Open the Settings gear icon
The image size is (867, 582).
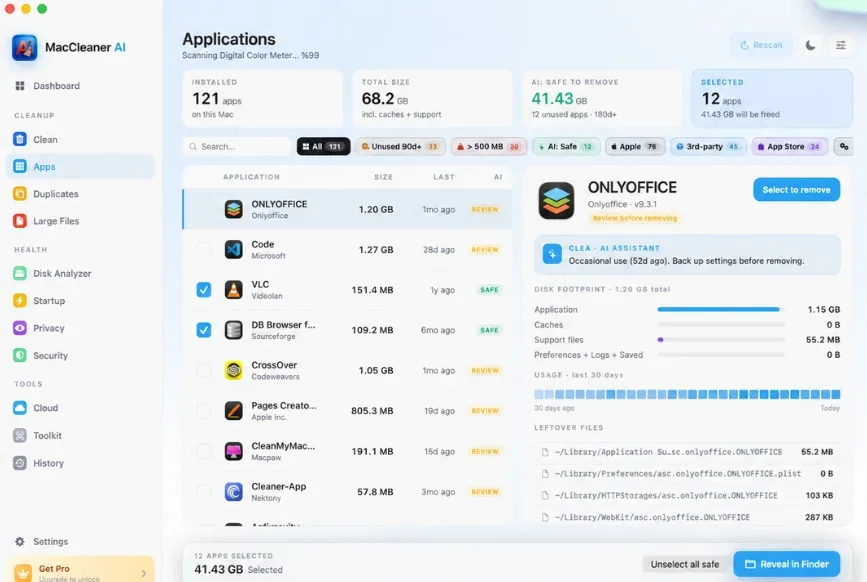[x=20, y=542]
